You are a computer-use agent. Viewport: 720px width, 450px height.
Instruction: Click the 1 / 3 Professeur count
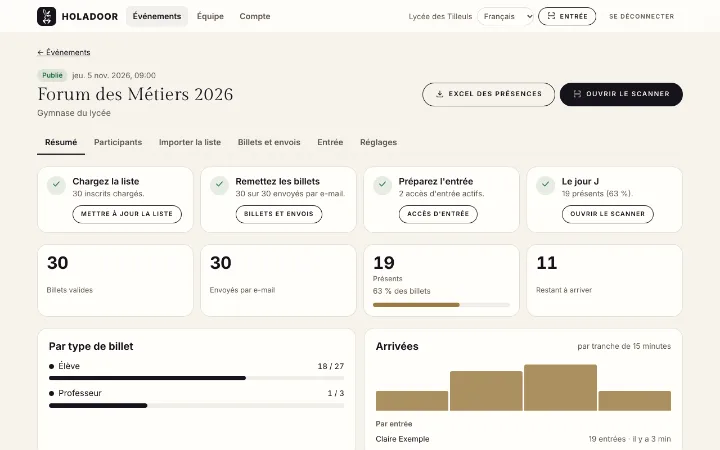coord(336,394)
